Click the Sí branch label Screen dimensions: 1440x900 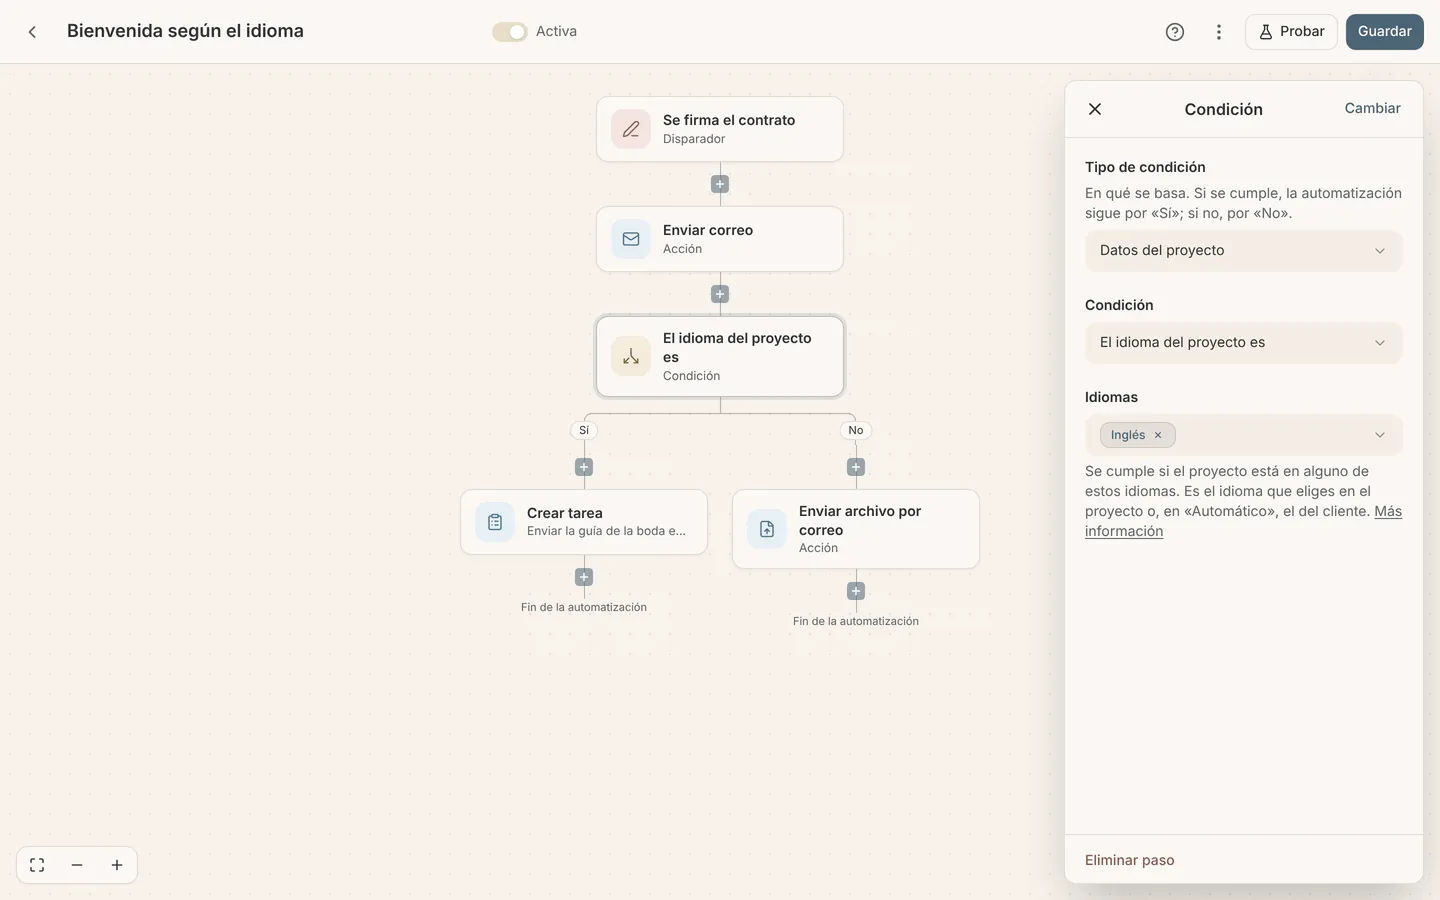point(584,430)
